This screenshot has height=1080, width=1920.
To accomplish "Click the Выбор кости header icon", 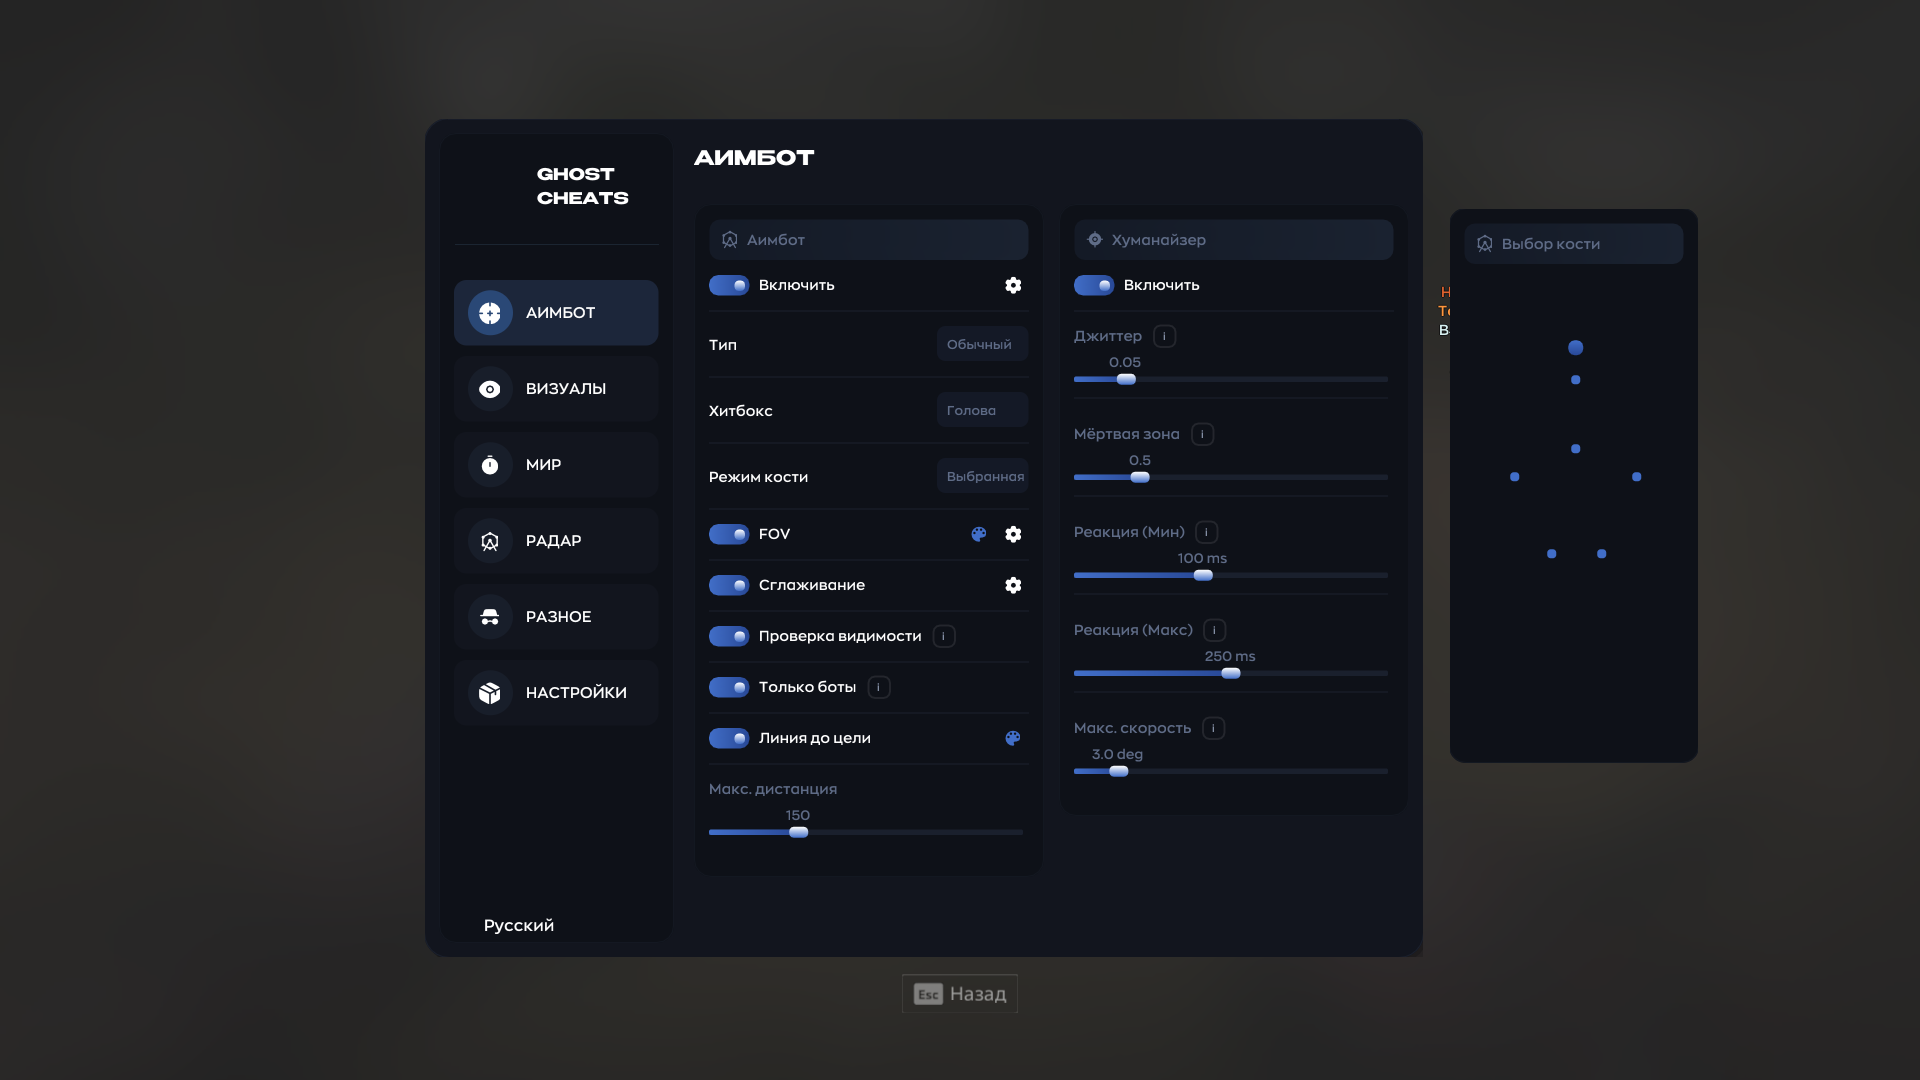I will point(1484,244).
